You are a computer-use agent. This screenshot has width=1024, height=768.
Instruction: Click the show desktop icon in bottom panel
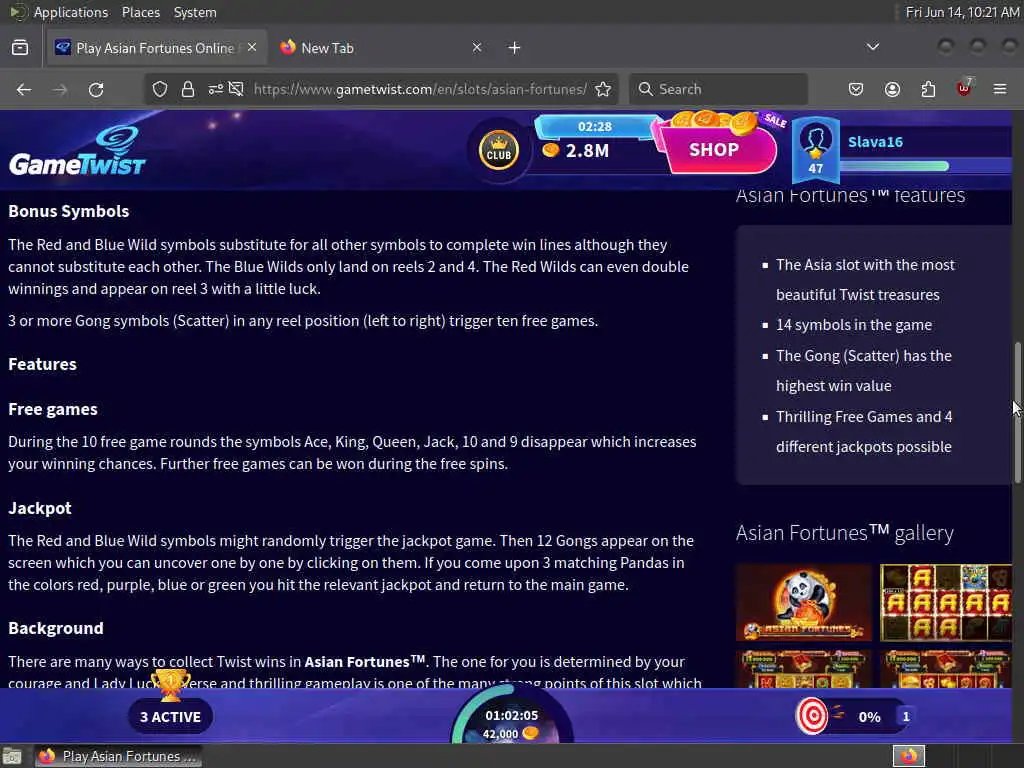(12, 756)
